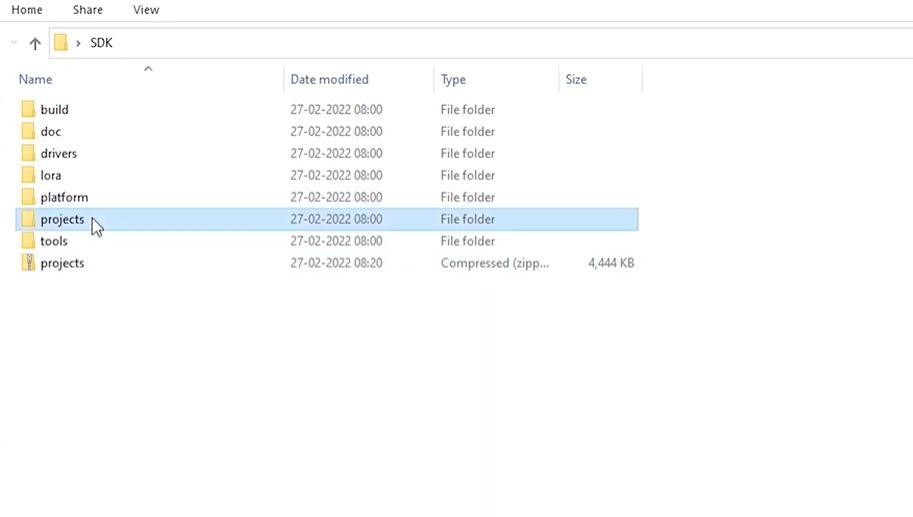Click the build folder name

coord(55,109)
